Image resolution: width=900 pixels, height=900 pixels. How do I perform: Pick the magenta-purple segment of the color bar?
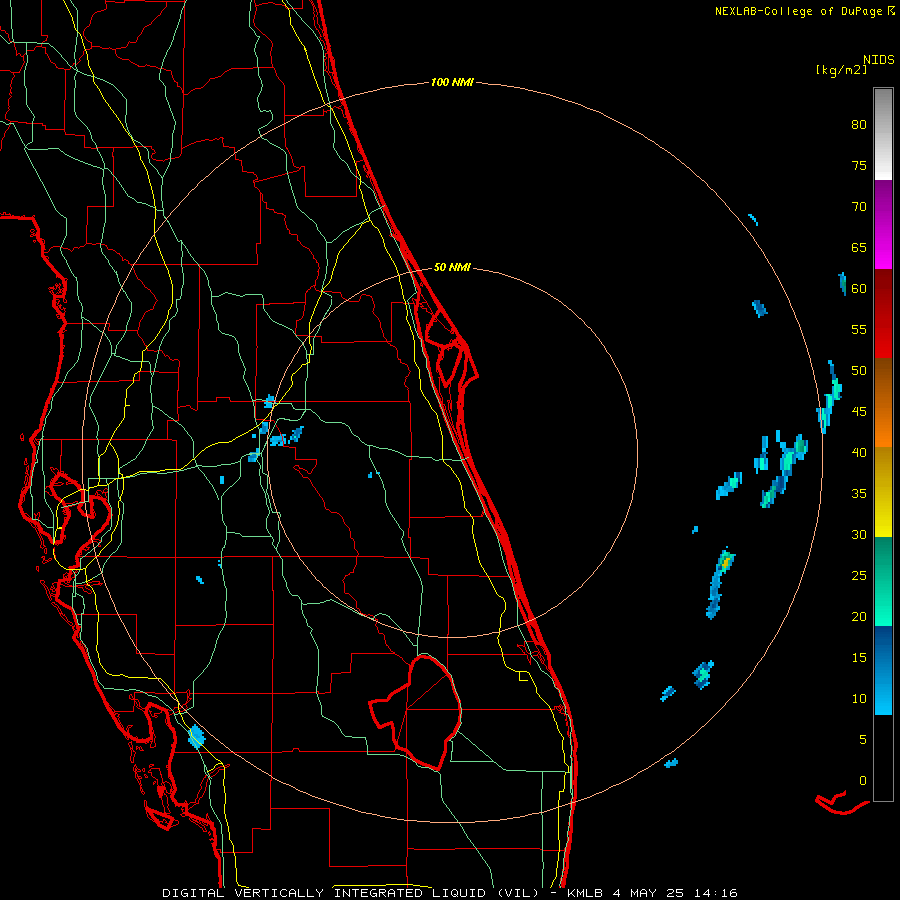883,225
